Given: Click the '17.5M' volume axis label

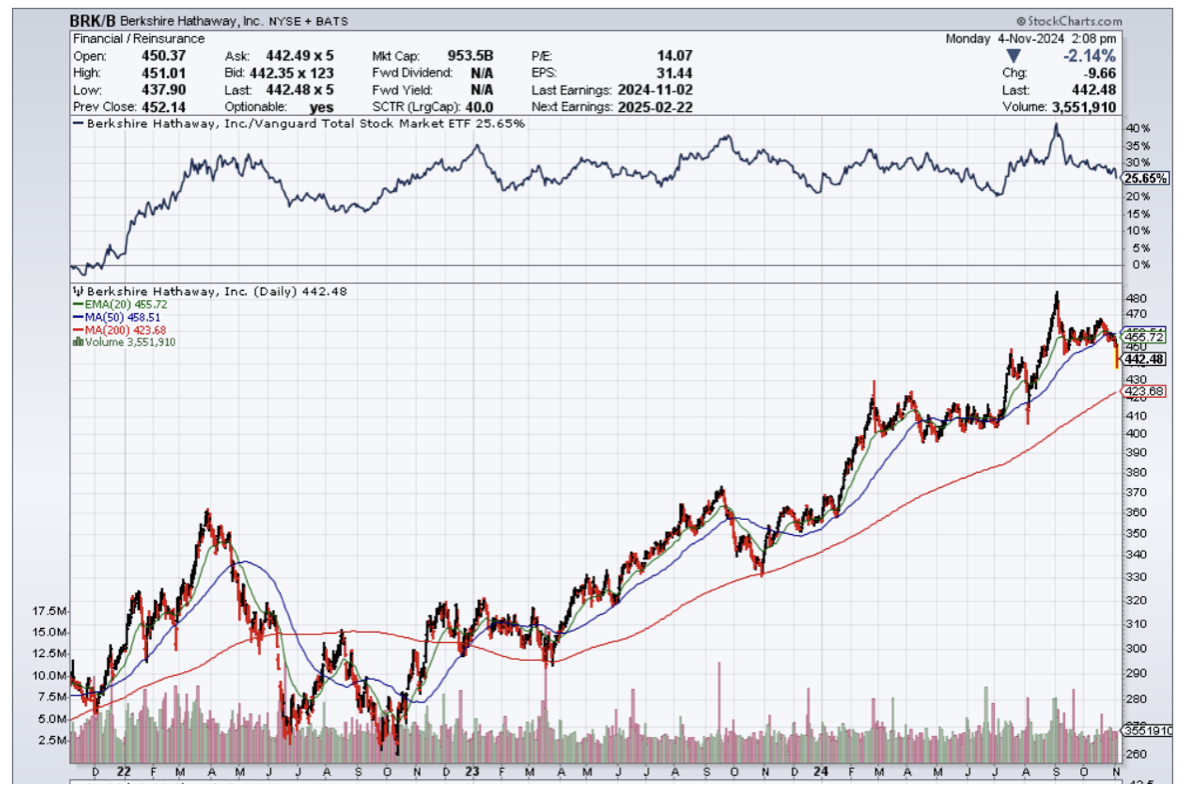Looking at the screenshot, I should 48,611.
